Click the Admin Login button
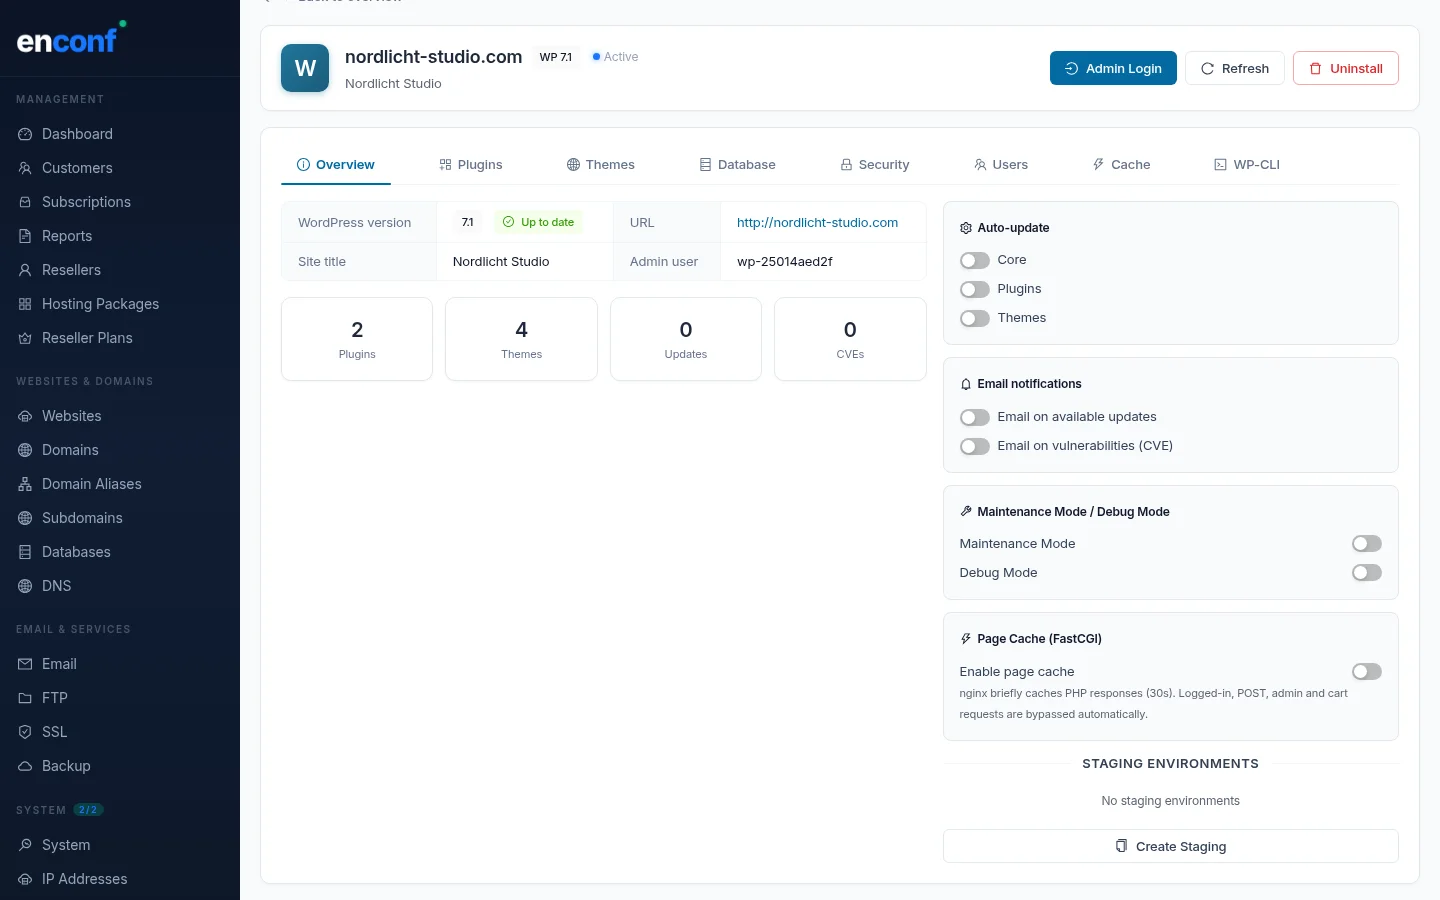This screenshot has height=900, width=1440. coord(1113,68)
